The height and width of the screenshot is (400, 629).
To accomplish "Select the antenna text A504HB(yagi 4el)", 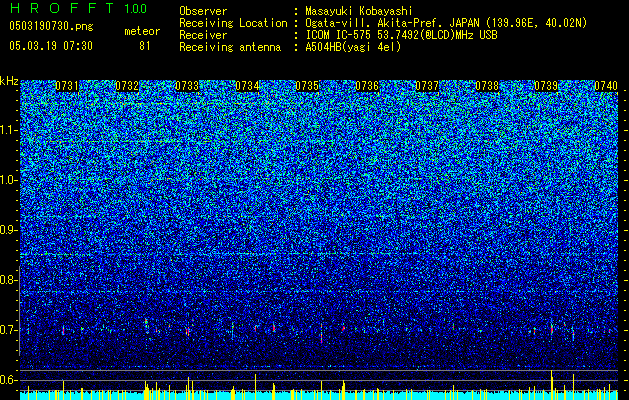I will coord(353,47).
